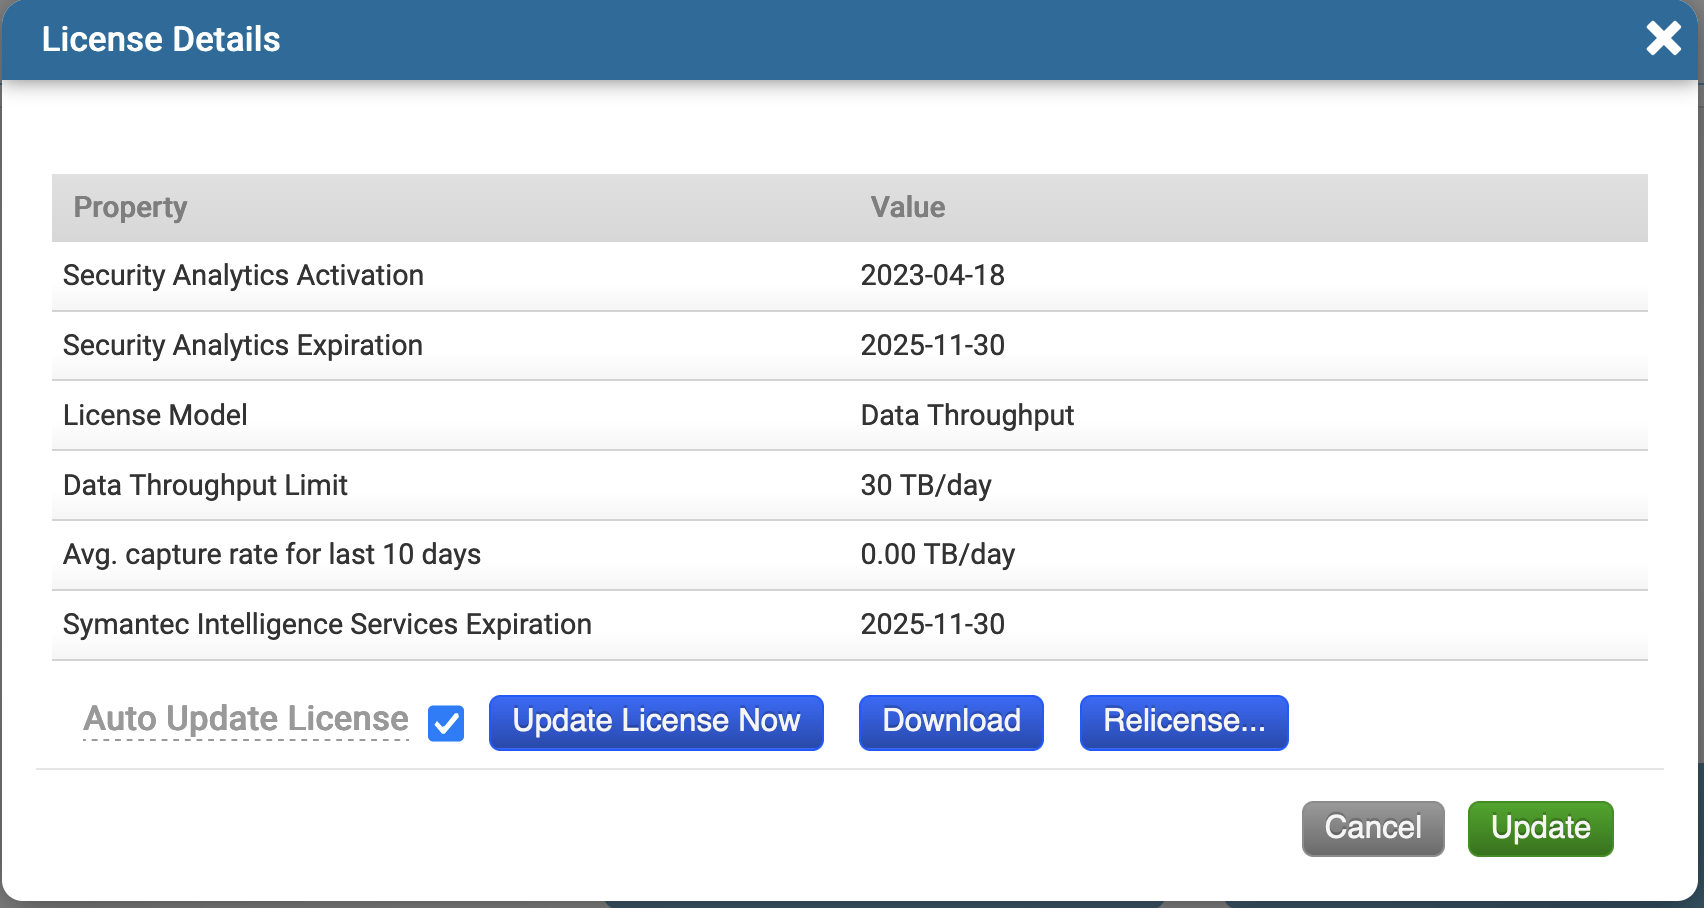Select the Security Analytics Expiration property

(243, 345)
